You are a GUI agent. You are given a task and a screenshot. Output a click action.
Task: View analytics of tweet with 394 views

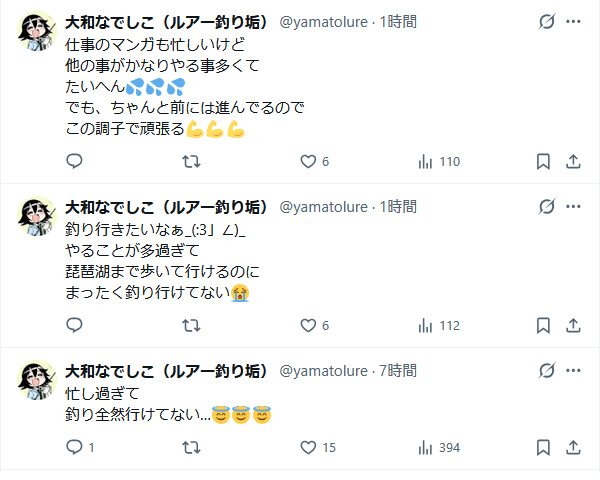click(425, 447)
